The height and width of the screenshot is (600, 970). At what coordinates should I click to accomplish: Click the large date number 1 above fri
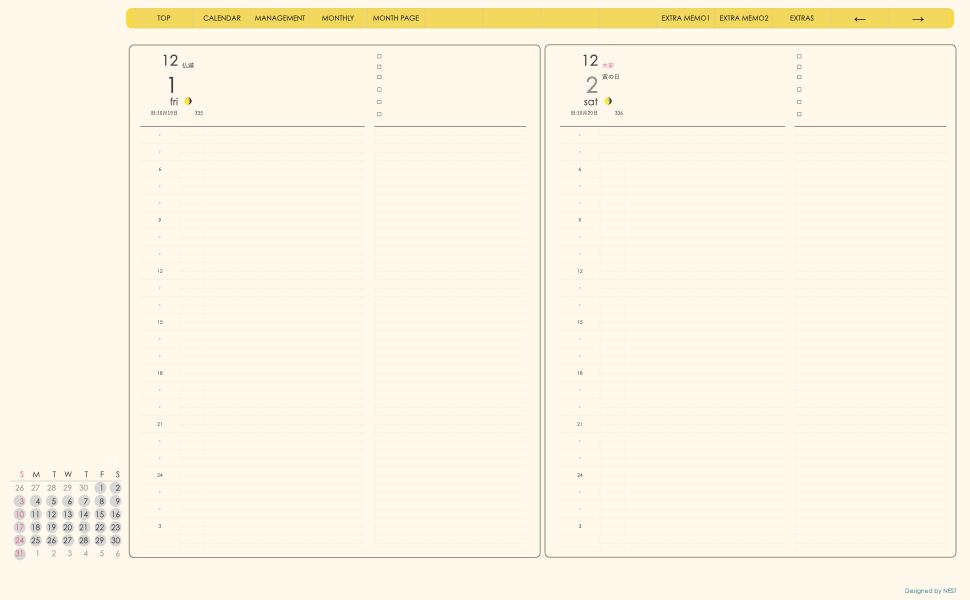[x=171, y=85]
